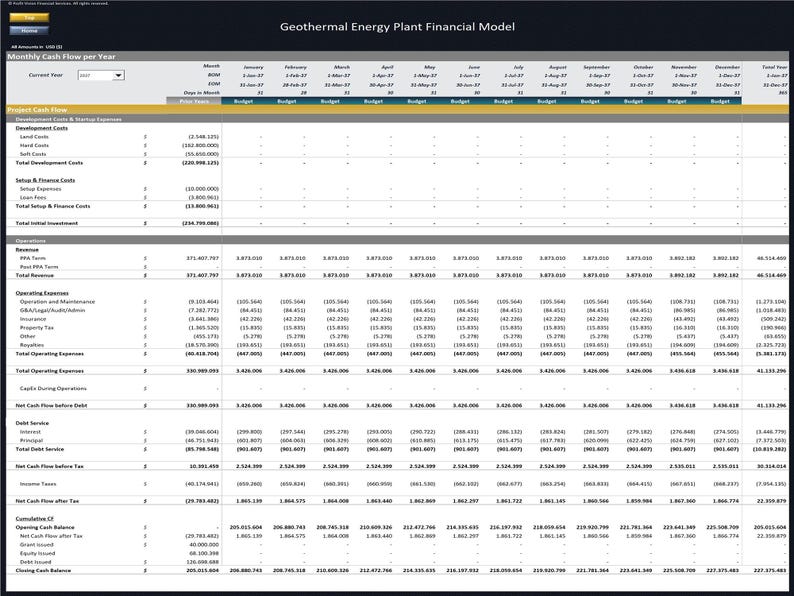Select CapEx During Operations row label
Image resolution: width=794 pixels, height=596 pixels.
53,388
